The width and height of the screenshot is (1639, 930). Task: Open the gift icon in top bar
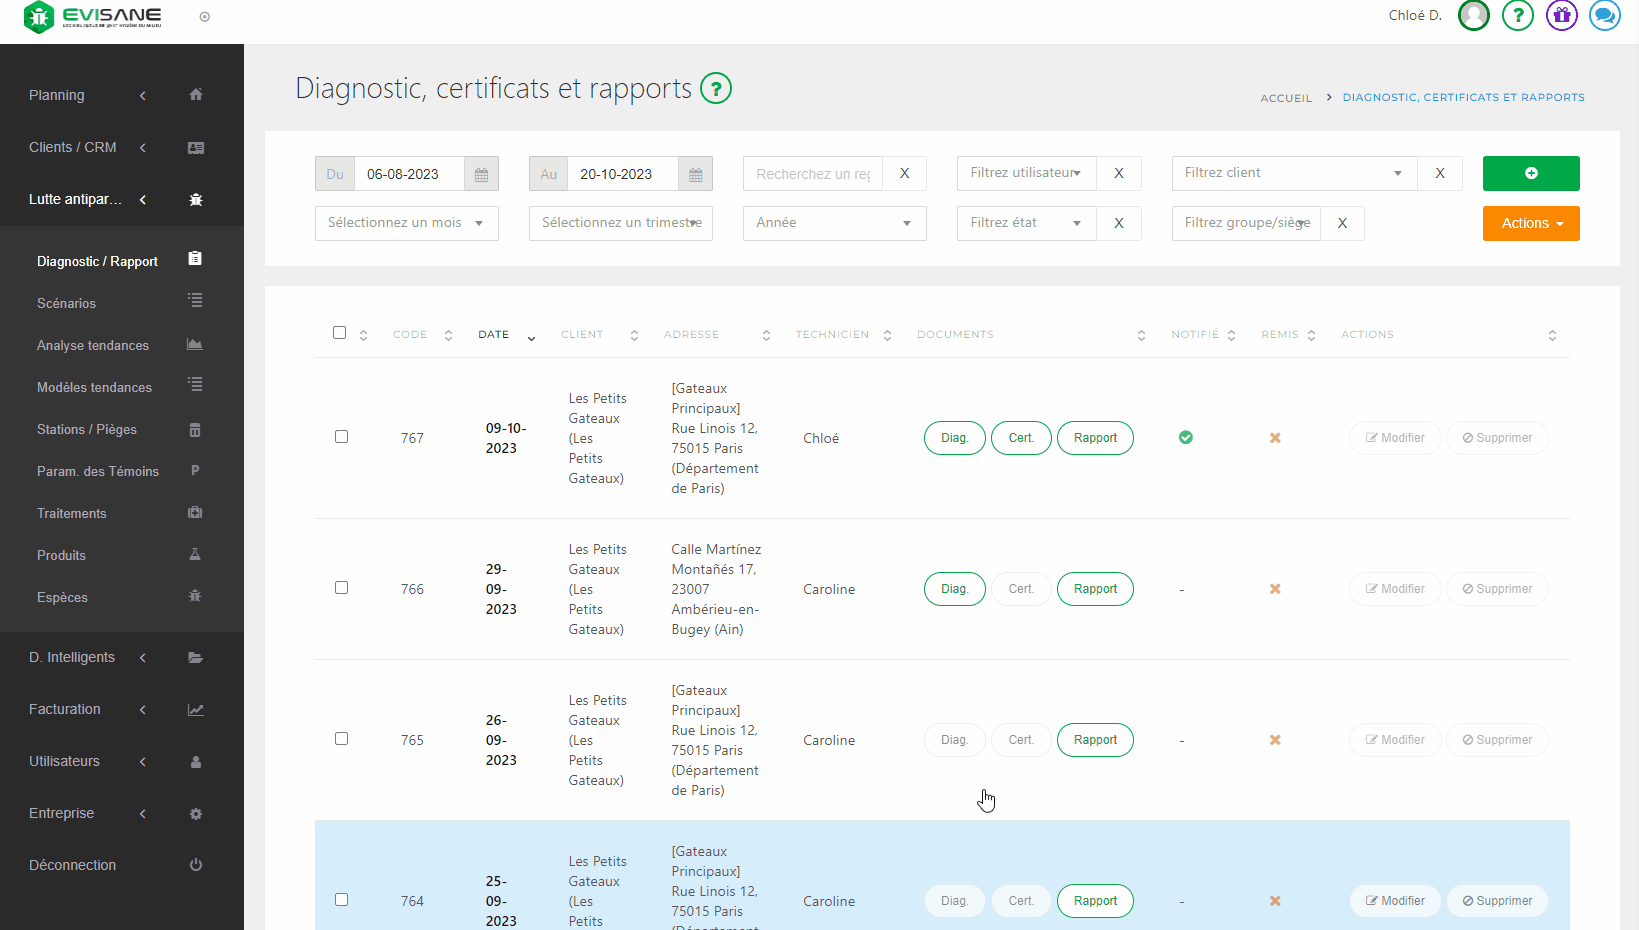click(x=1561, y=16)
